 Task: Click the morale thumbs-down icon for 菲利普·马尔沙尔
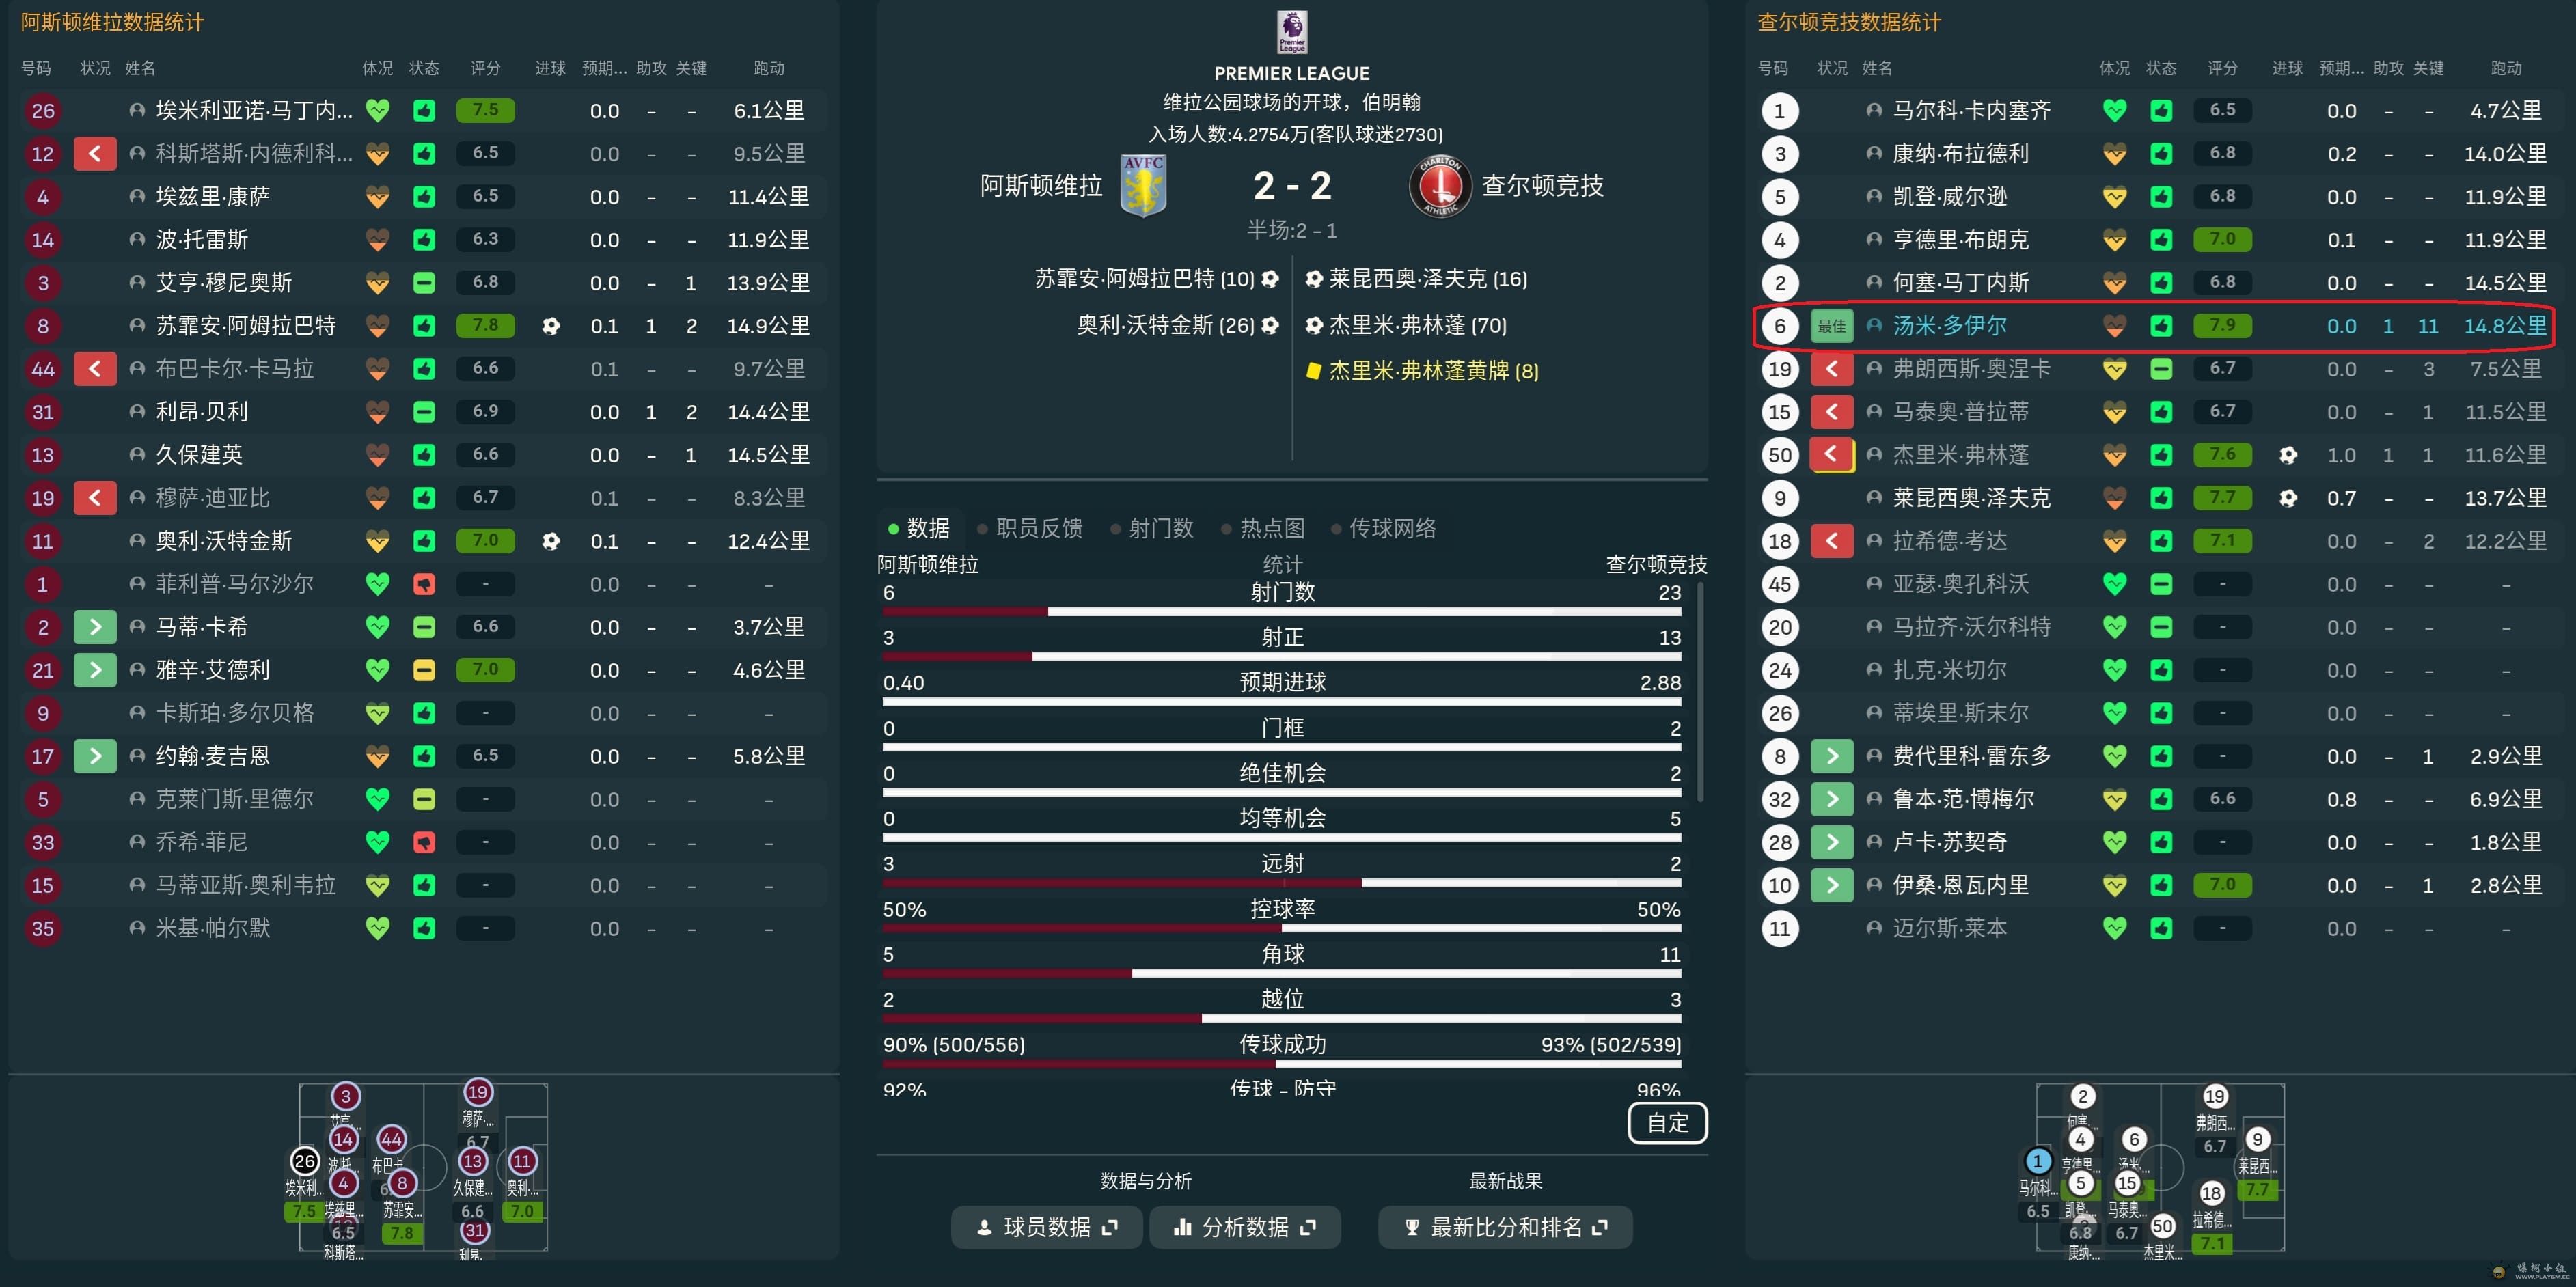tap(424, 584)
